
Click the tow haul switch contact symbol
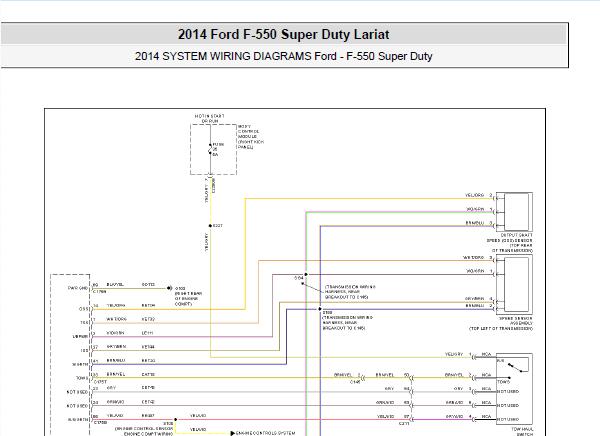(516, 367)
